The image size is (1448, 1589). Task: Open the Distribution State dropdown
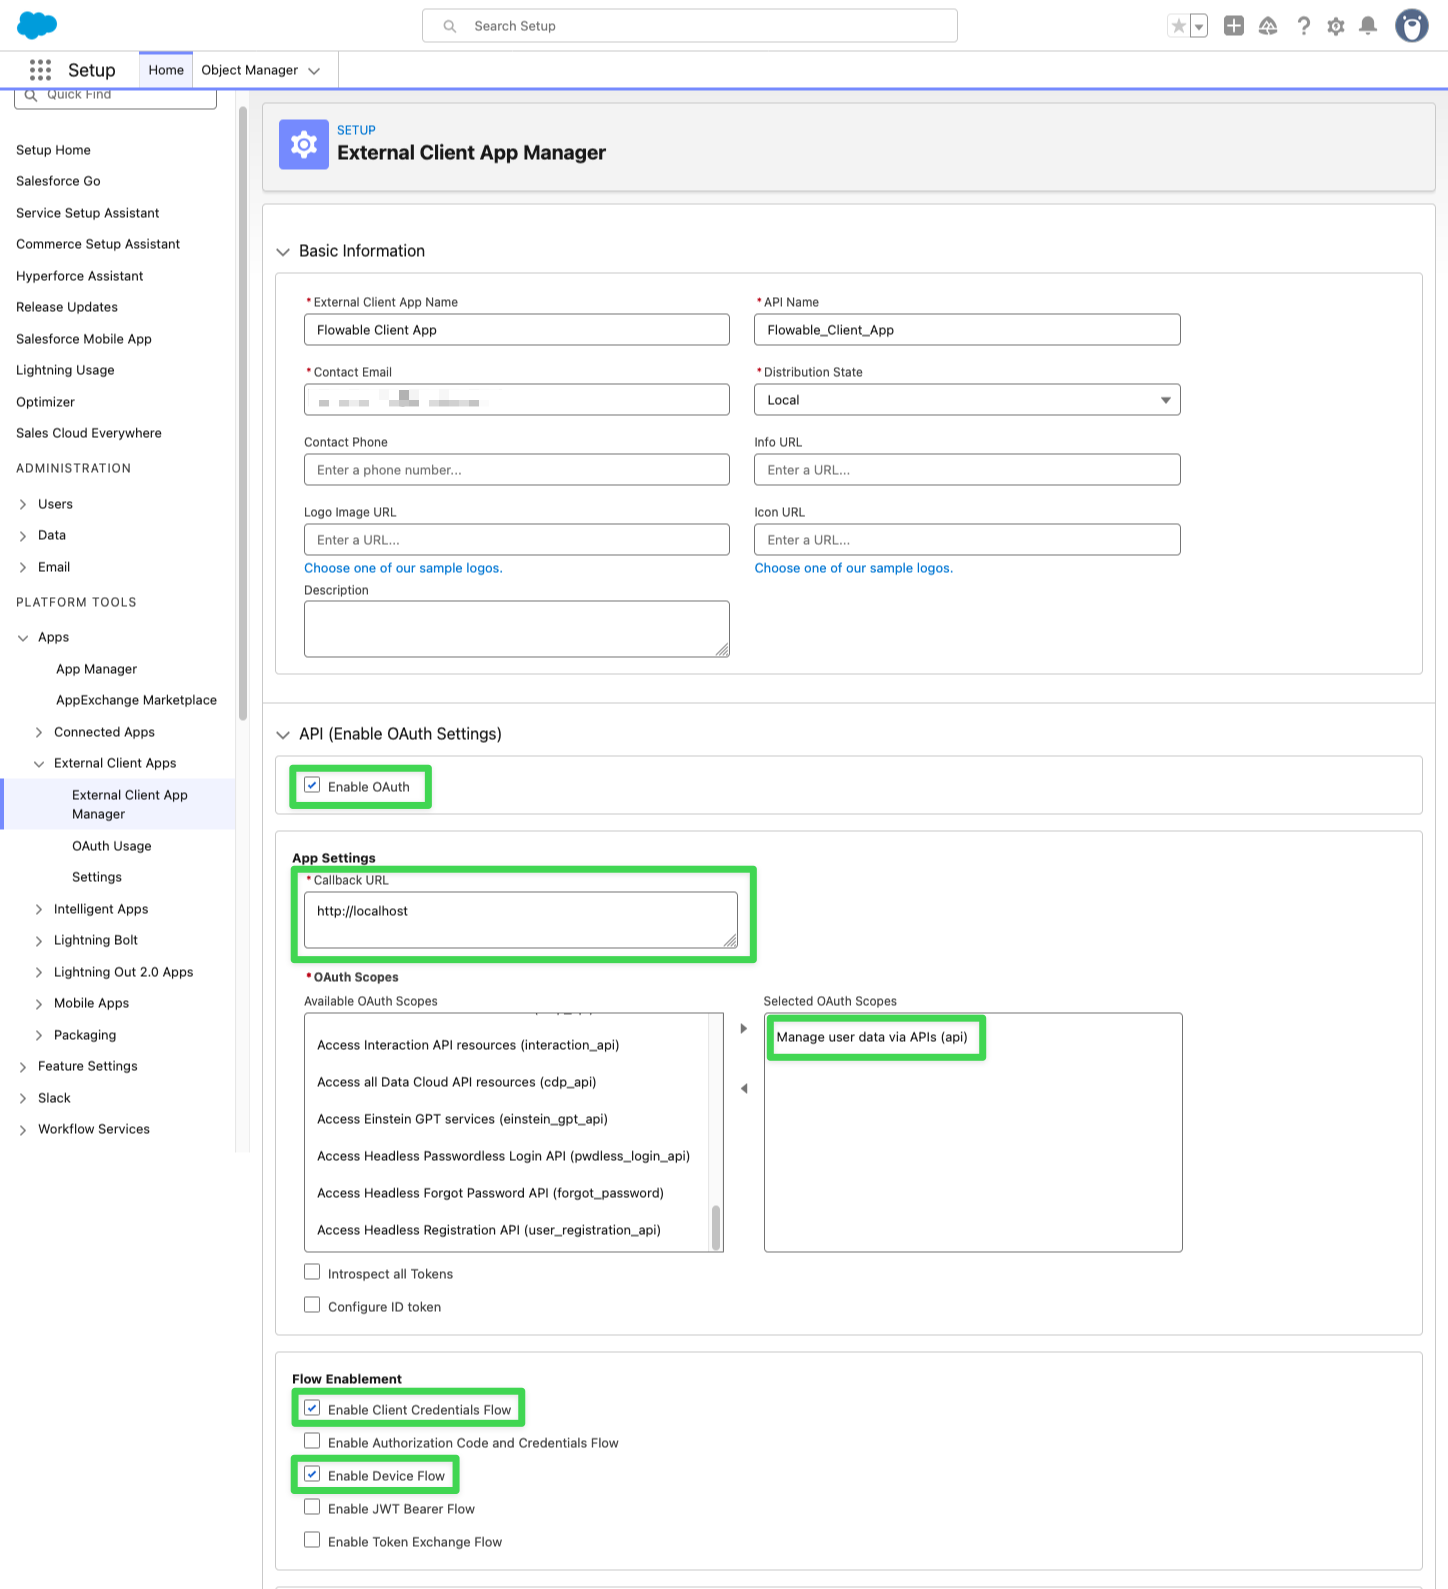tap(967, 400)
